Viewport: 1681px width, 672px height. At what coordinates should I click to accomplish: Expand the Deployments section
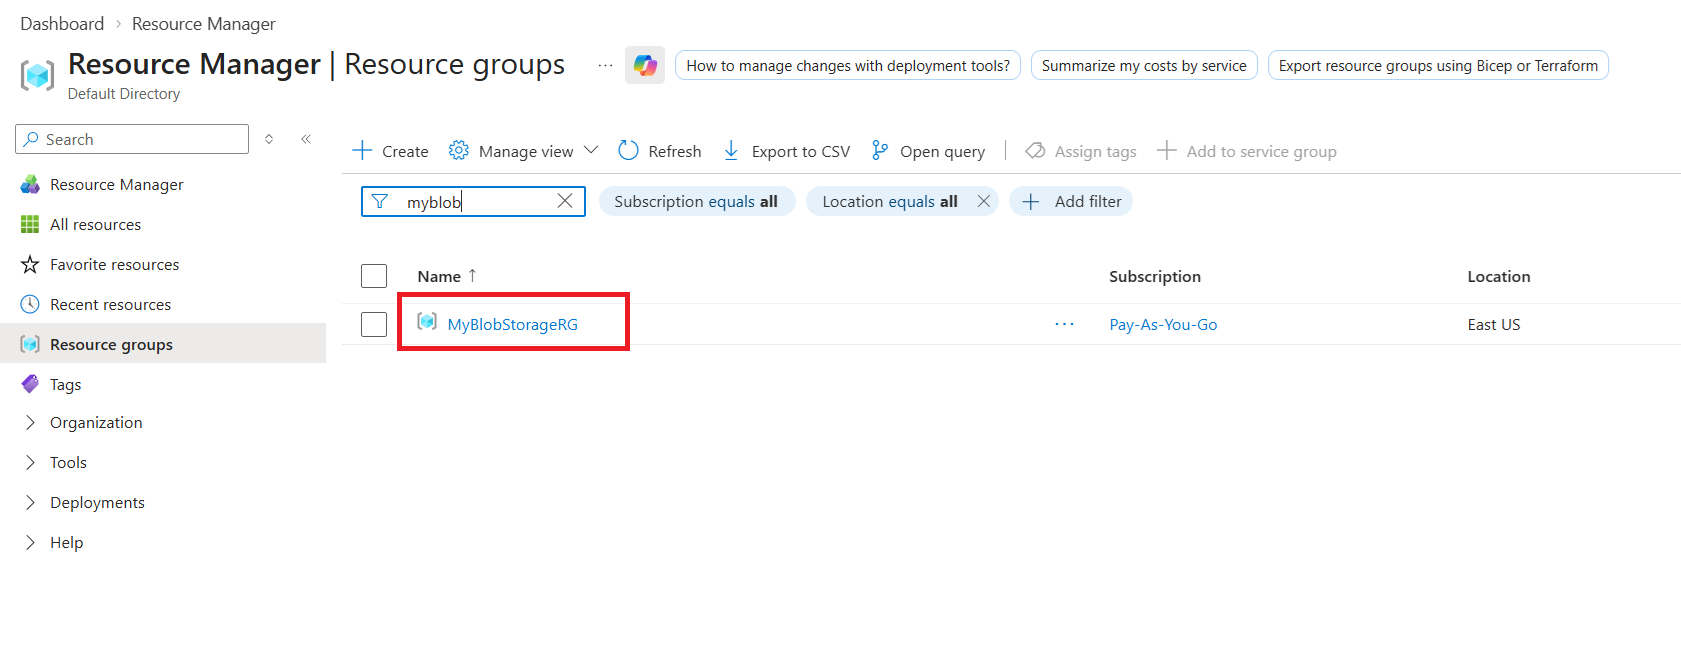point(30,502)
